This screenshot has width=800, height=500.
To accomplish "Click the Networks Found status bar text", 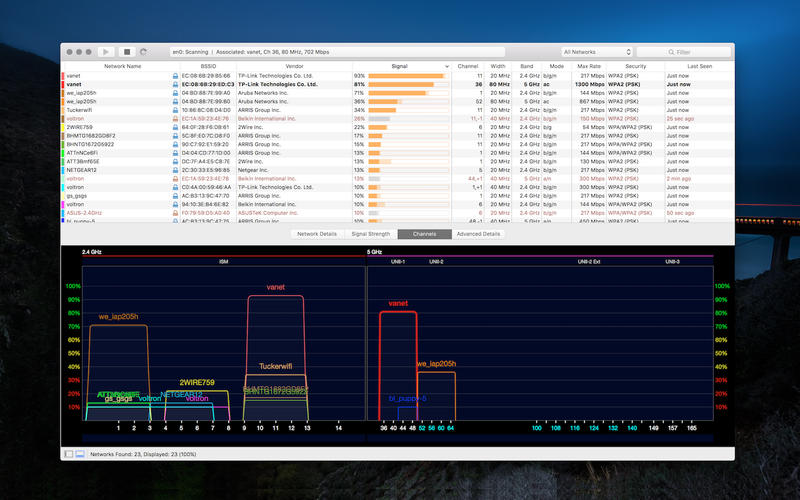I will [x=143, y=454].
